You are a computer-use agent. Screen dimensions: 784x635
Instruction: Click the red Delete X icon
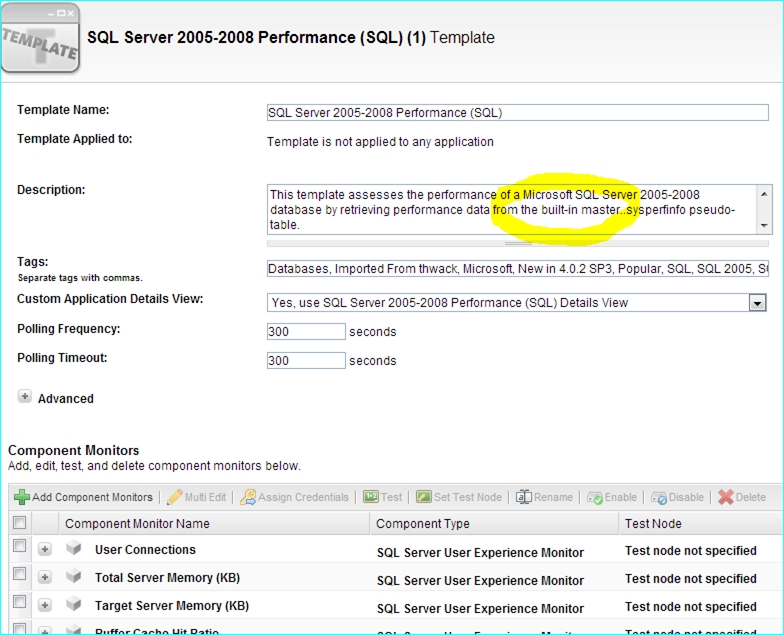[726, 497]
